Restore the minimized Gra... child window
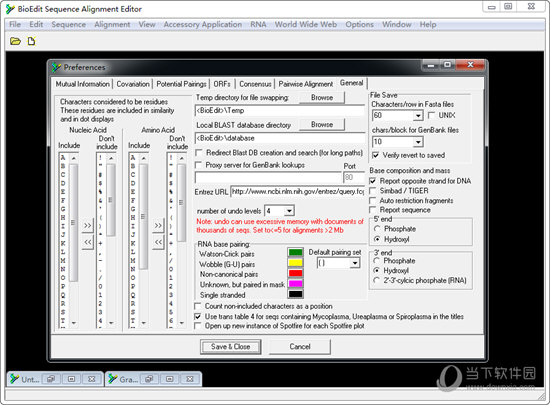The height and width of the screenshot is (405, 550). tap(149, 379)
